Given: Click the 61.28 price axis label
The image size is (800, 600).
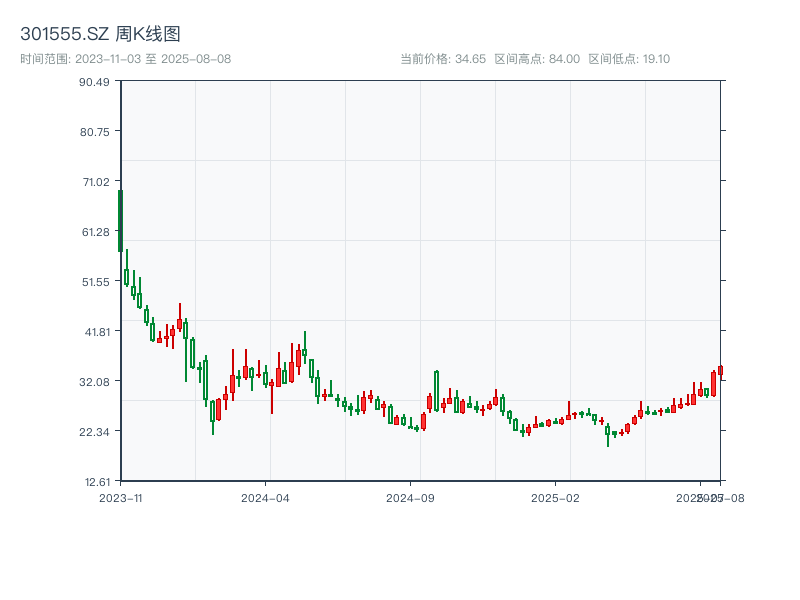Looking at the screenshot, I should [x=94, y=231].
